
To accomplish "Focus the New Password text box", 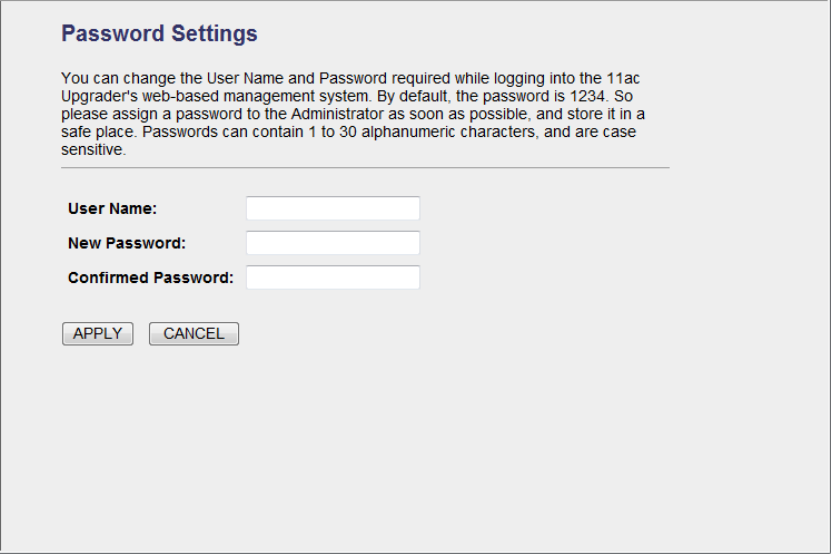I will tap(332, 243).
